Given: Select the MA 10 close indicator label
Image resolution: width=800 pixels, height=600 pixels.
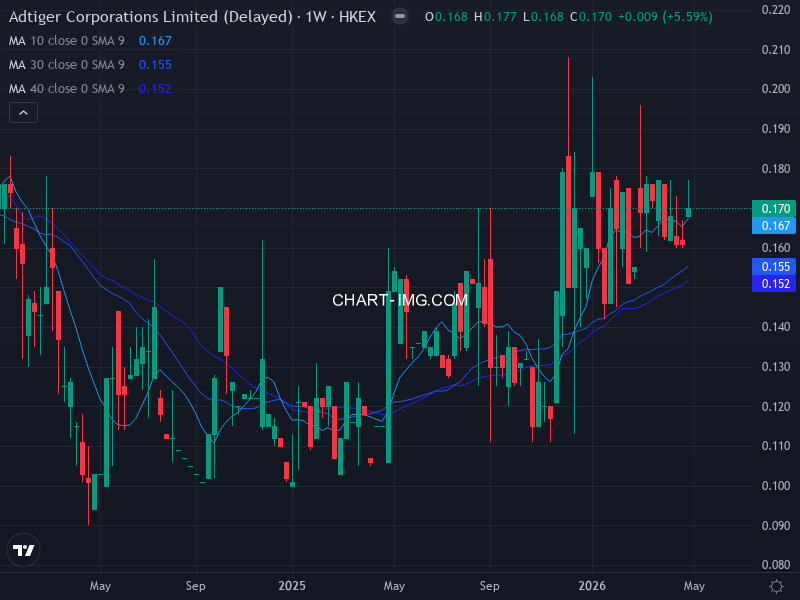Looking at the screenshot, I should tap(67, 41).
